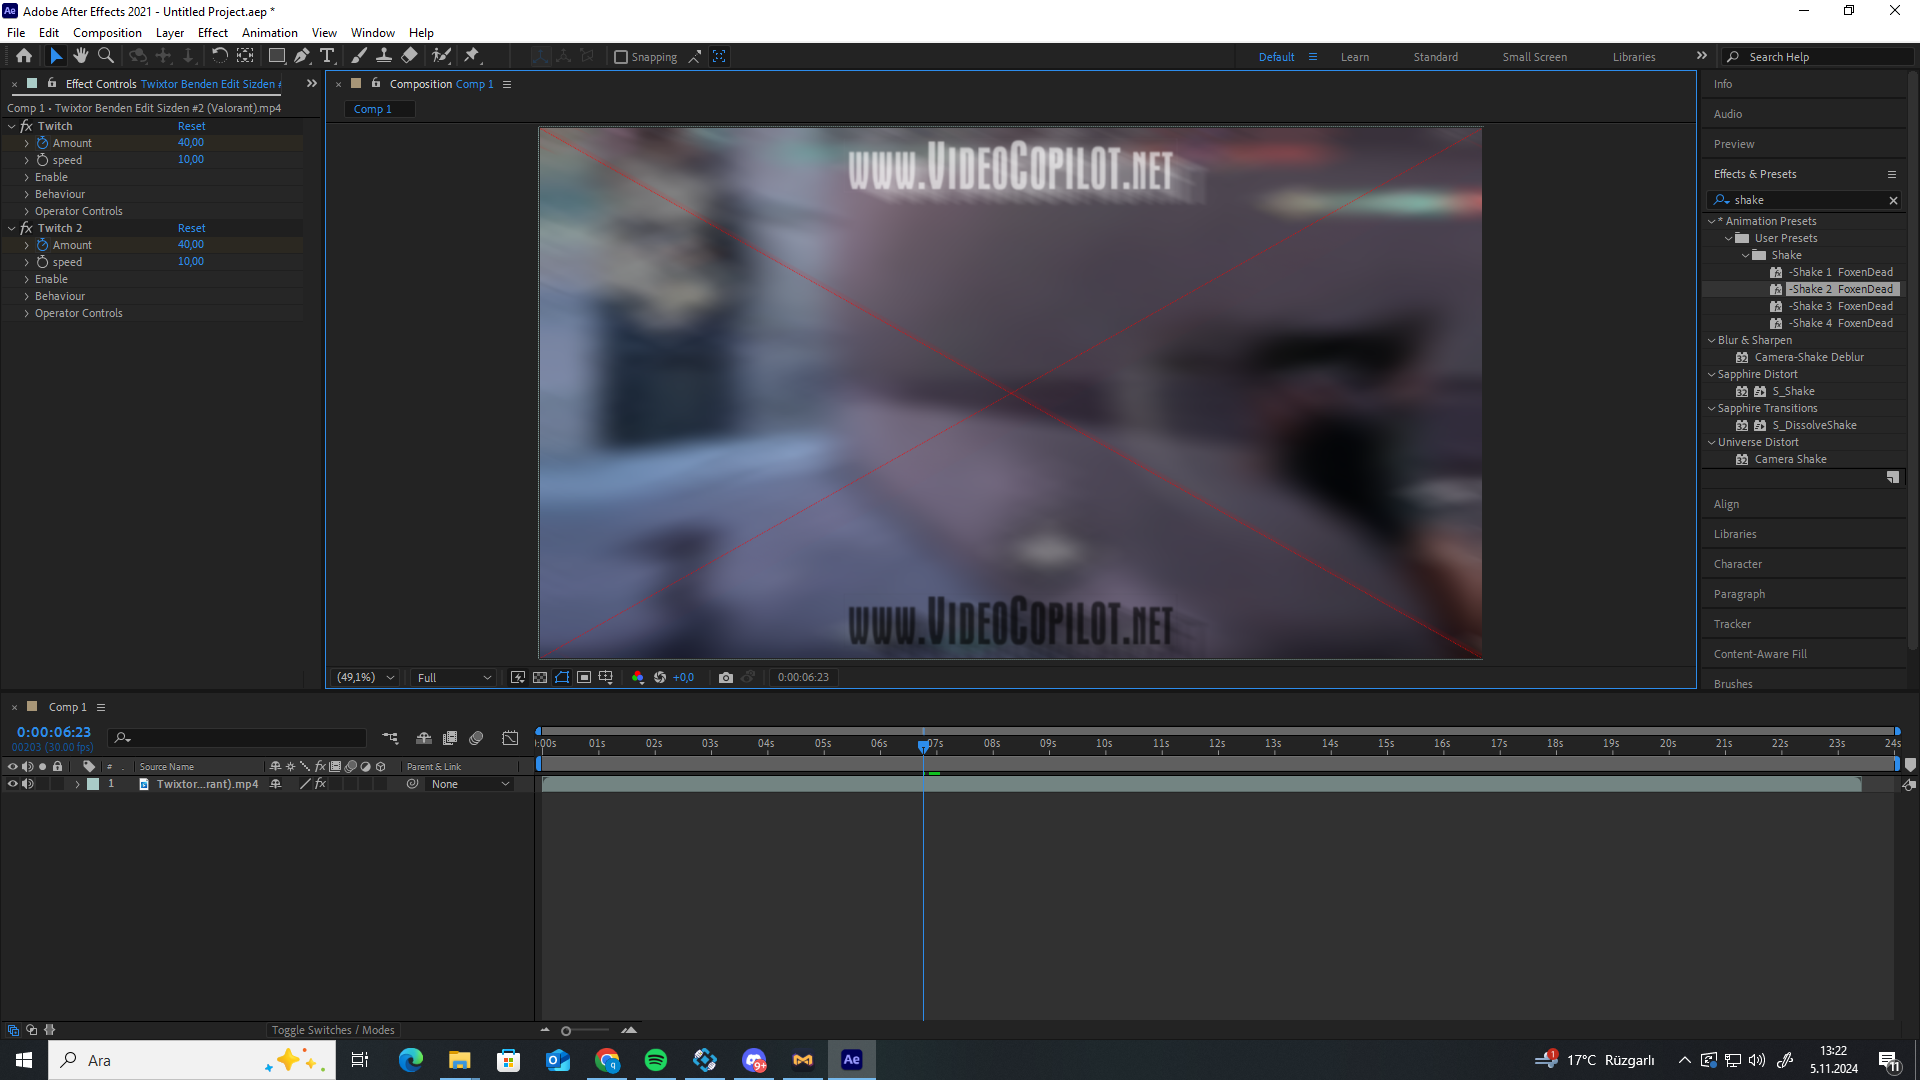Open the Spotify icon in the taskbar

[656, 1060]
